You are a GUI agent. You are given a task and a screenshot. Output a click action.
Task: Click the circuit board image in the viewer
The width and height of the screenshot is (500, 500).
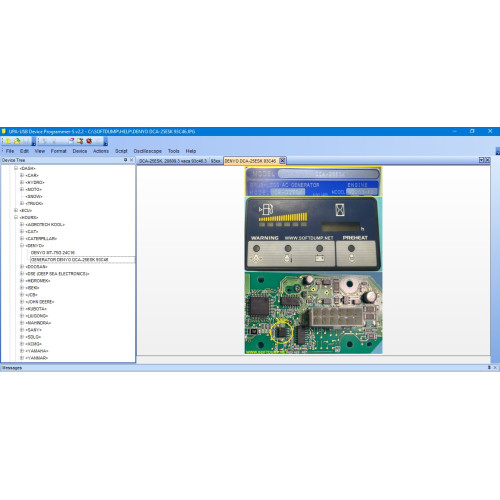(x=313, y=313)
